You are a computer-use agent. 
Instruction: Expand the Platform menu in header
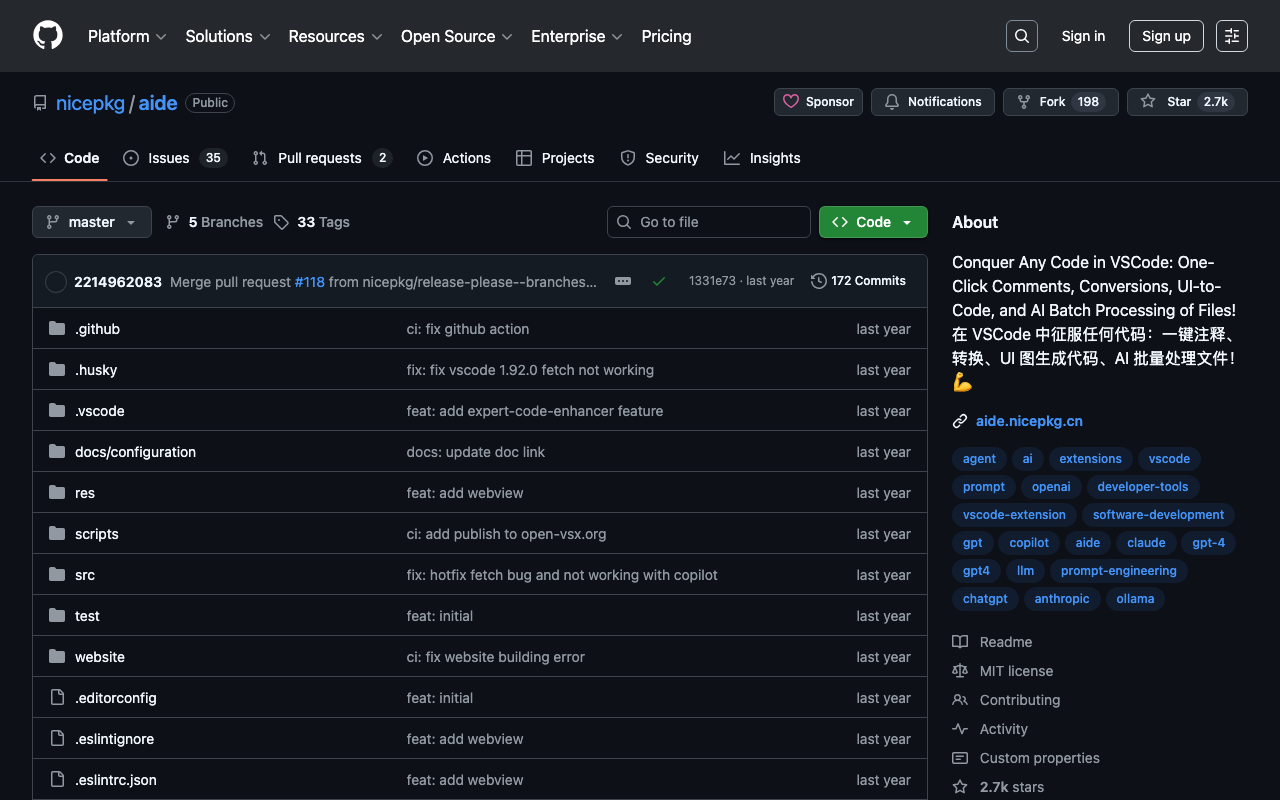point(127,36)
